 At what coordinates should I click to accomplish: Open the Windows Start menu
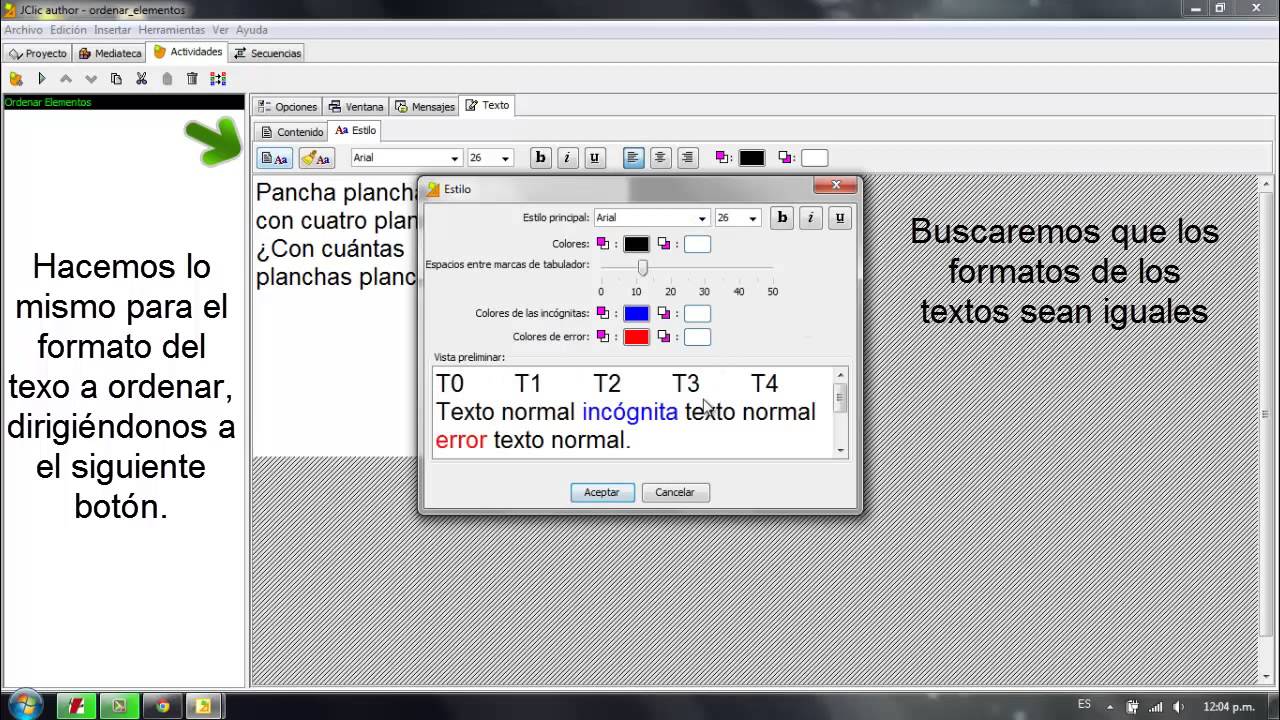24,705
